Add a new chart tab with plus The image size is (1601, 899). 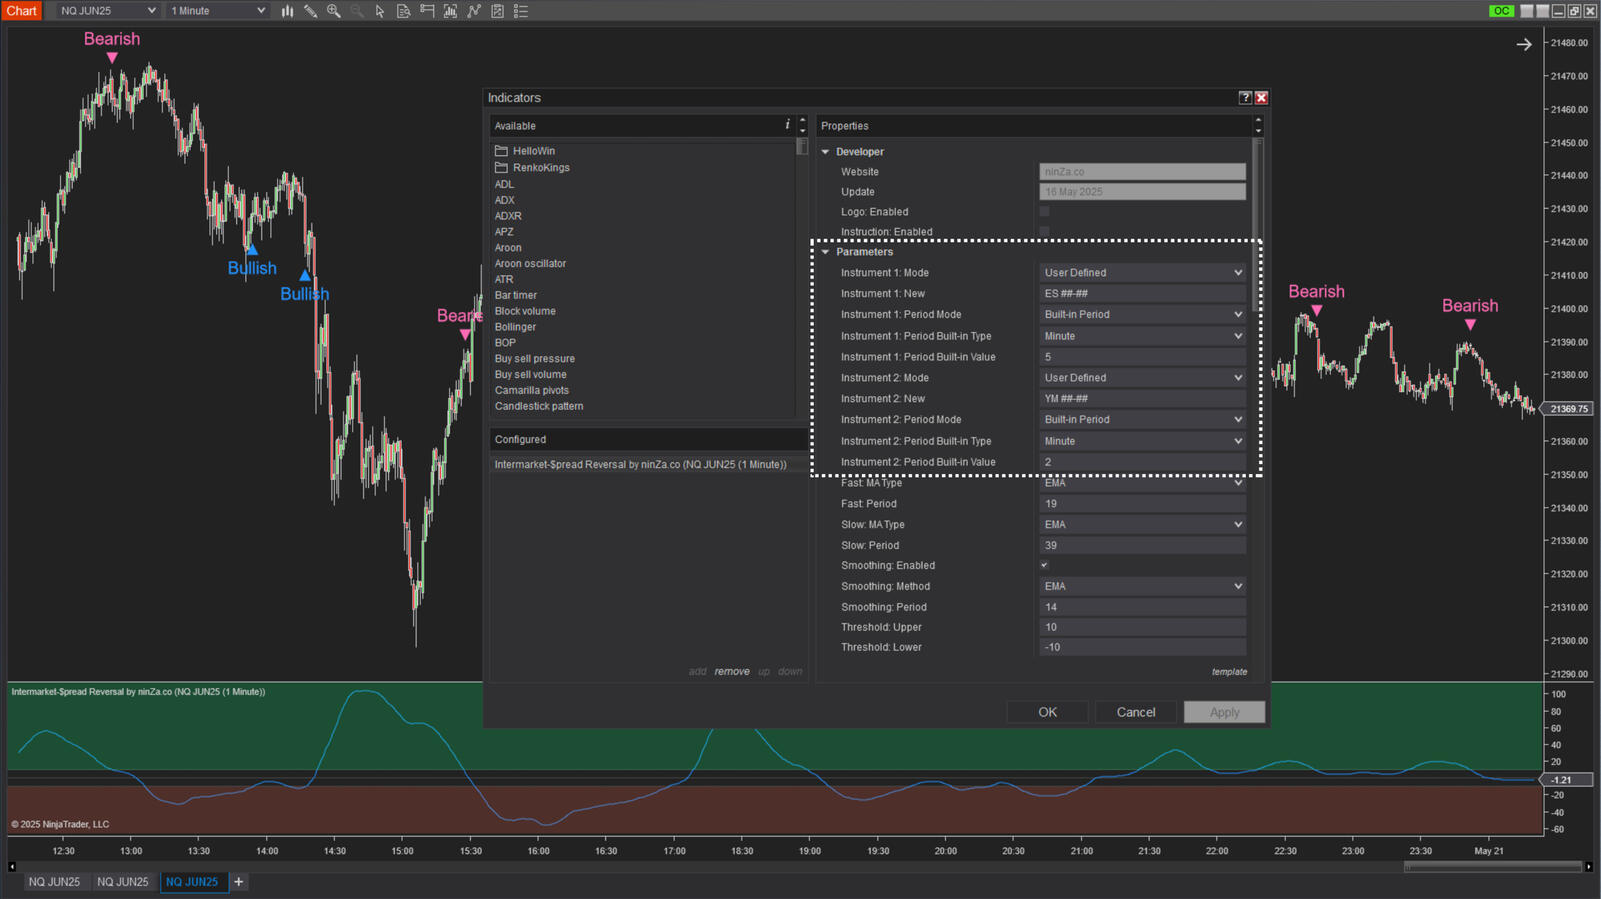239,882
